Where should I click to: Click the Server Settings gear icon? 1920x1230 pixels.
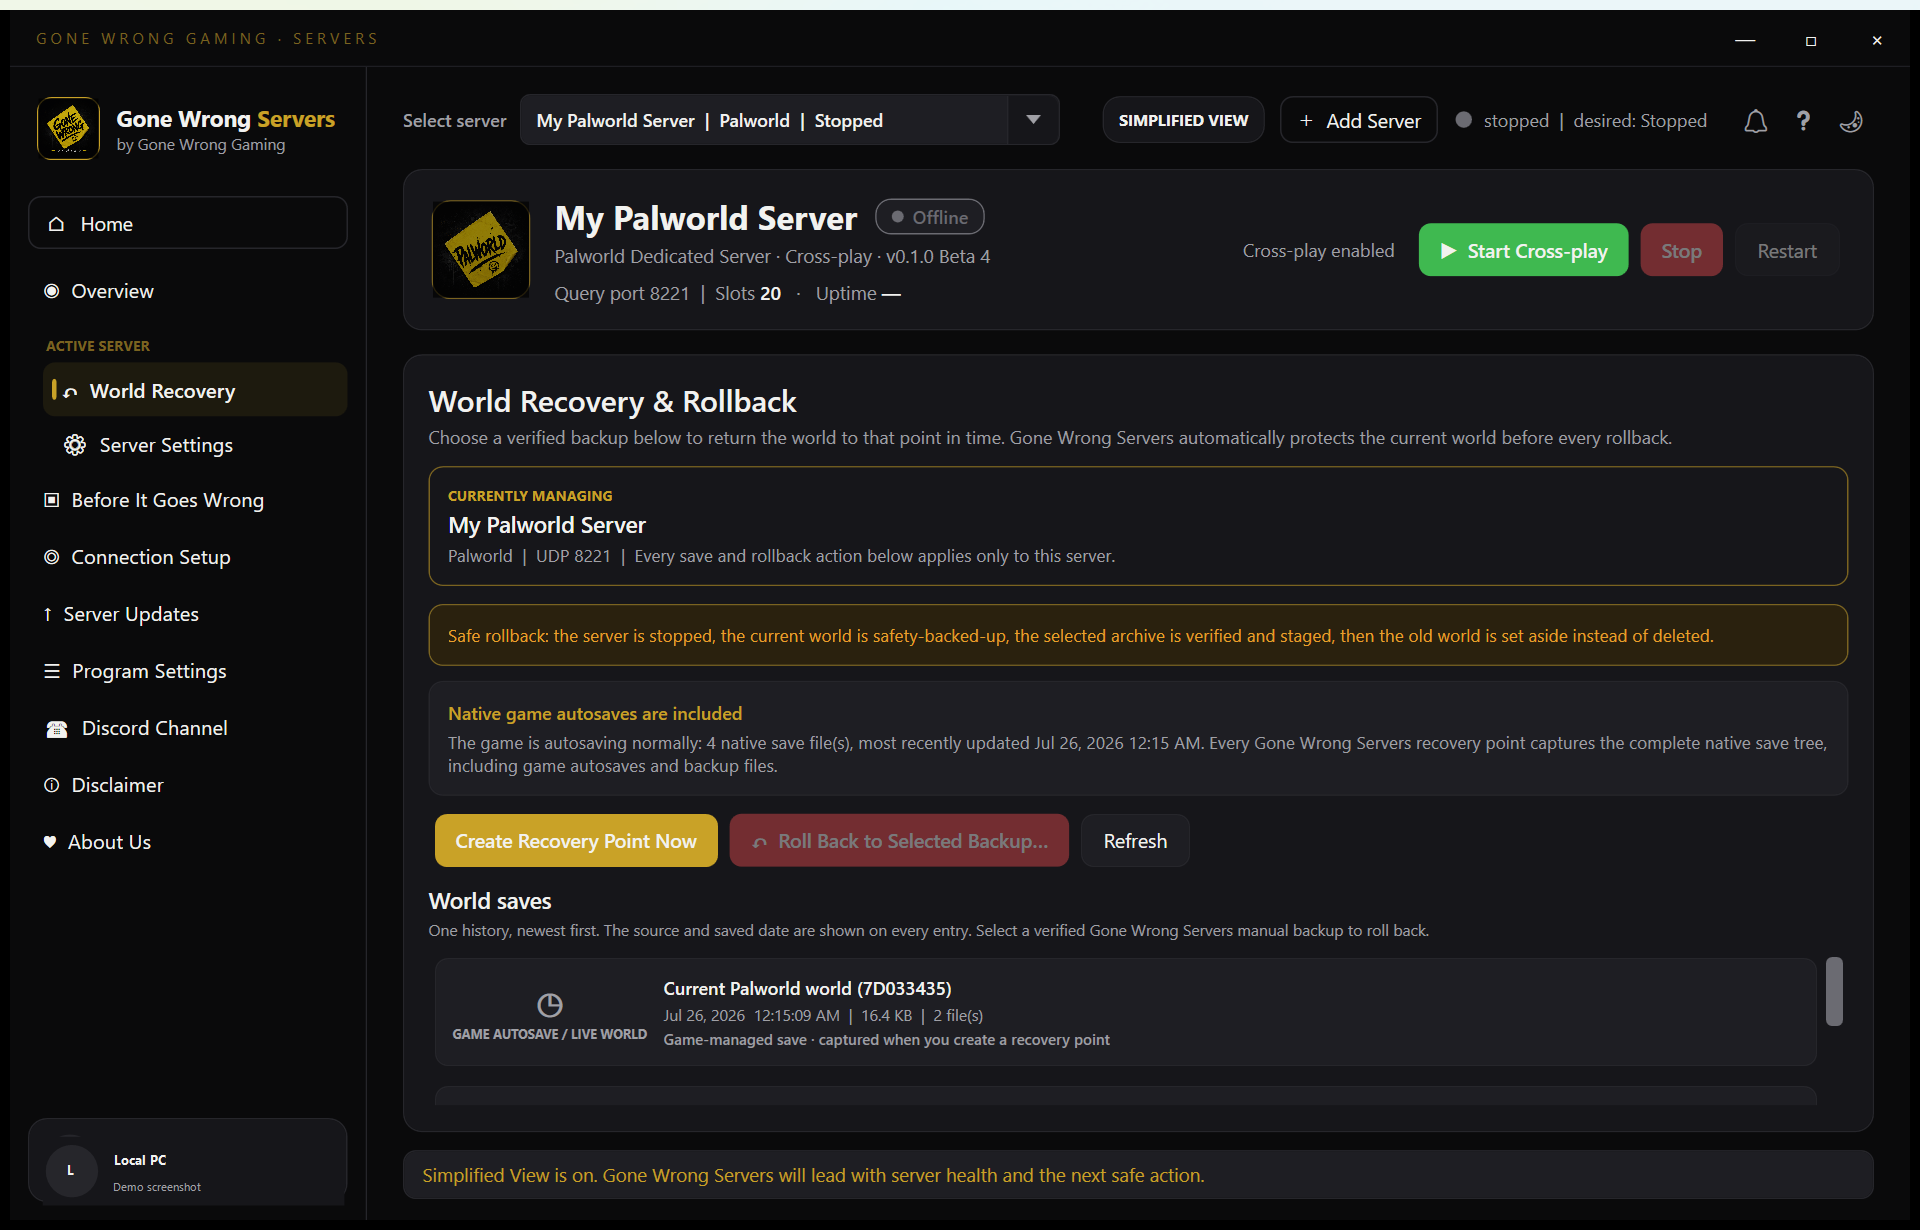74,445
